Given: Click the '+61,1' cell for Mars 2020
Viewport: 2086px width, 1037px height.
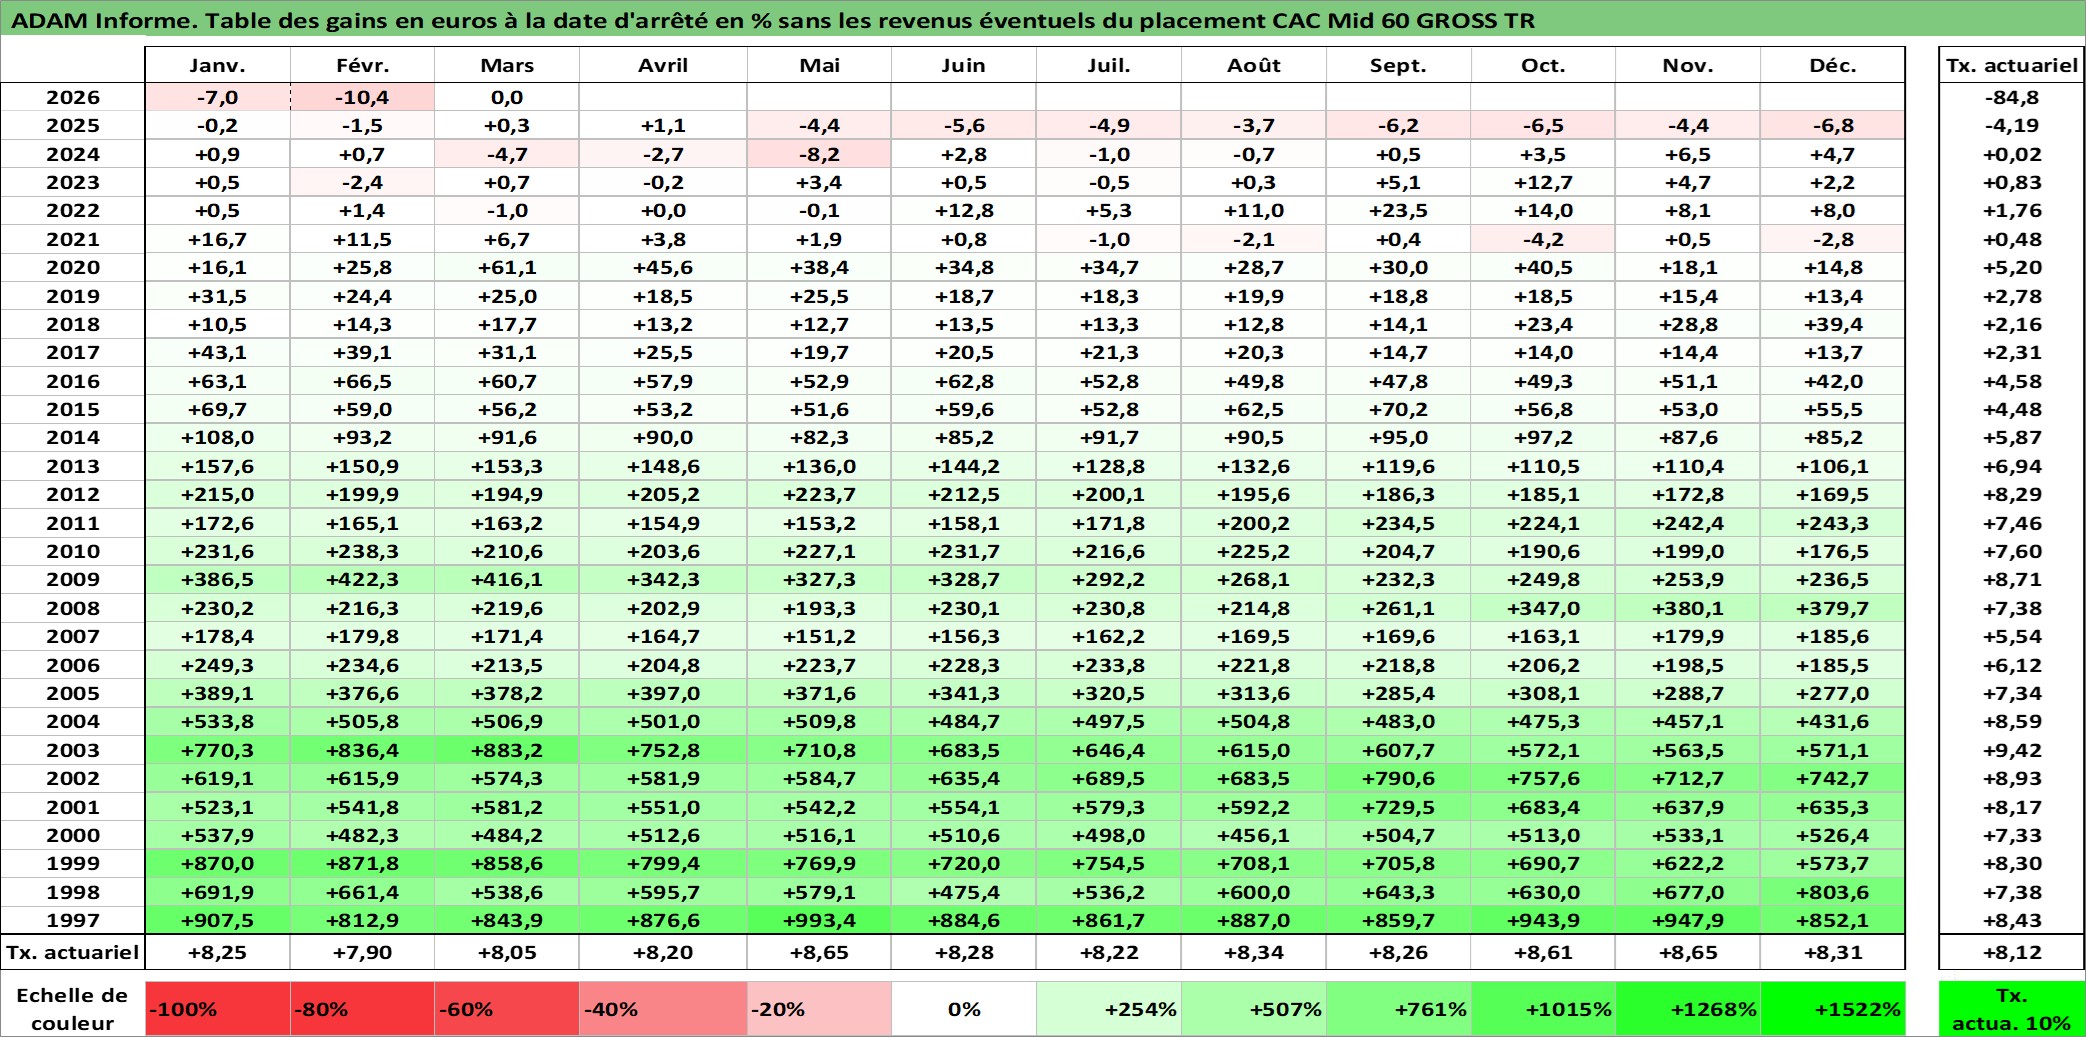Looking at the screenshot, I should point(507,267).
